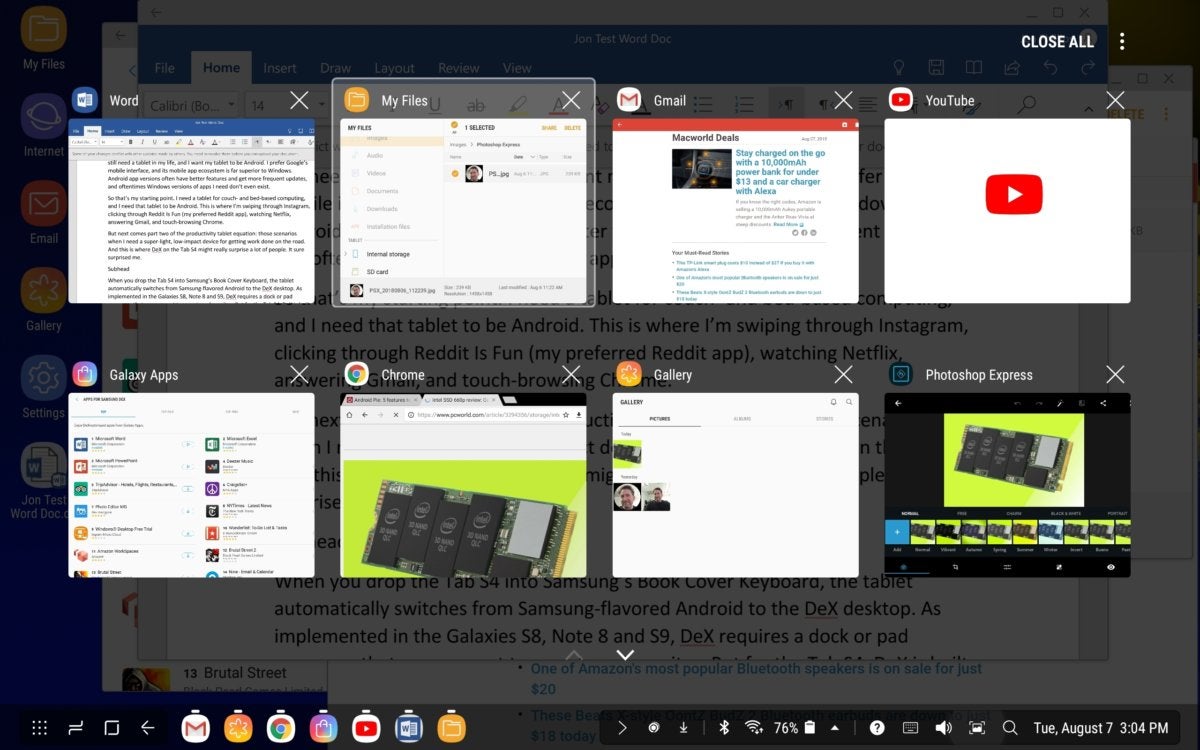This screenshot has height=750, width=1200.
Task: Open the Gmail Macworld Deals preview
Action: pos(735,211)
